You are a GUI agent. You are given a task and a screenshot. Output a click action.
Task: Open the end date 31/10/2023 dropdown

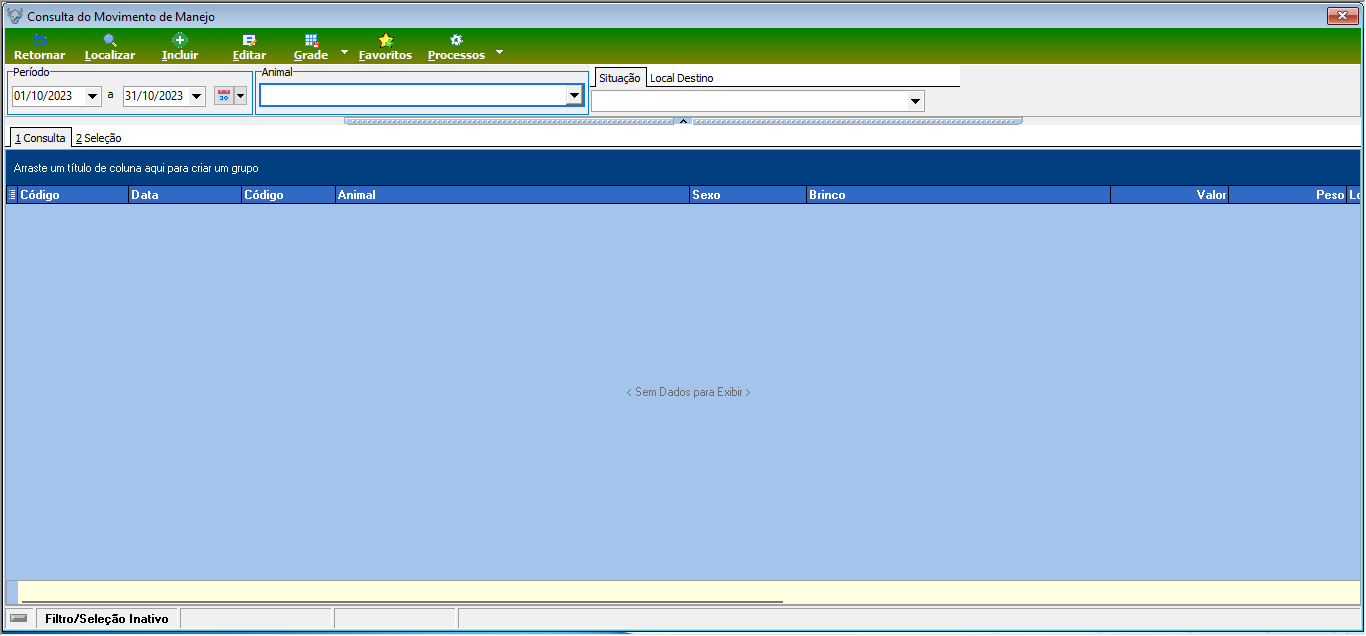tap(197, 96)
